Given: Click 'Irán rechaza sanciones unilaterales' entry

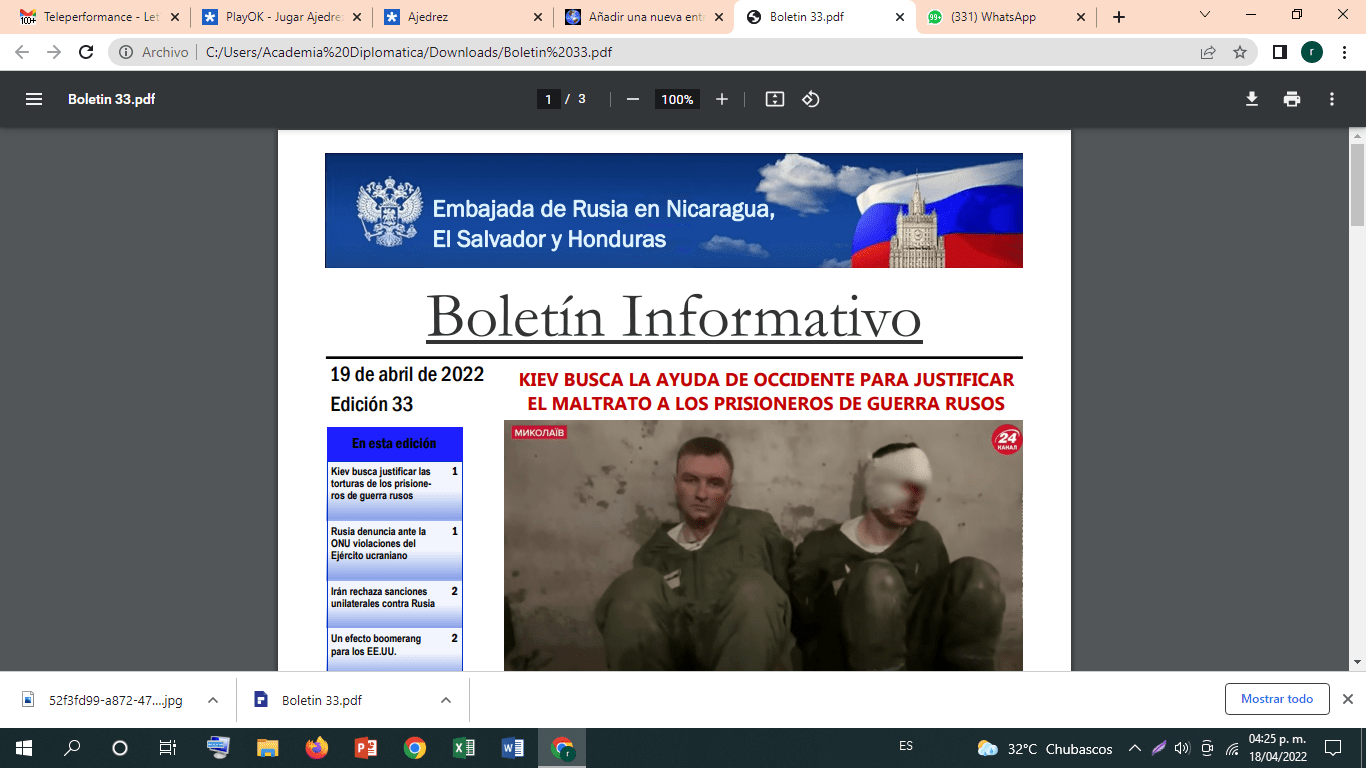Looking at the screenshot, I should click(x=394, y=603).
